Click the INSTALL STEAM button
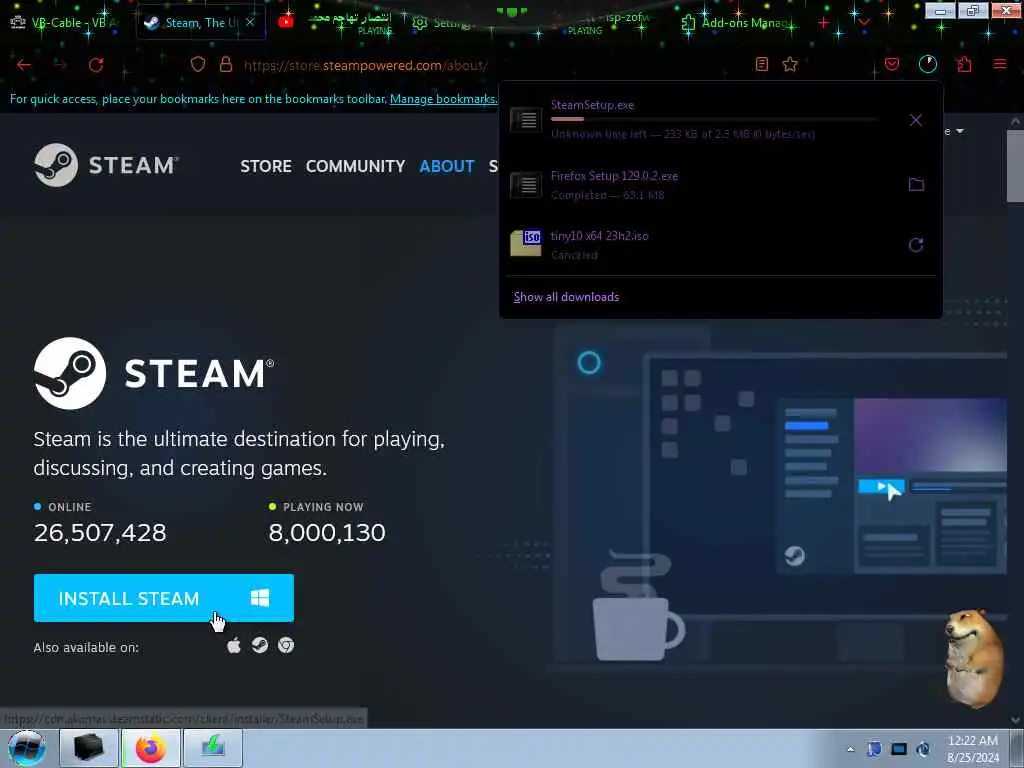The width and height of the screenshot is (1024, 768). point(163,598)
